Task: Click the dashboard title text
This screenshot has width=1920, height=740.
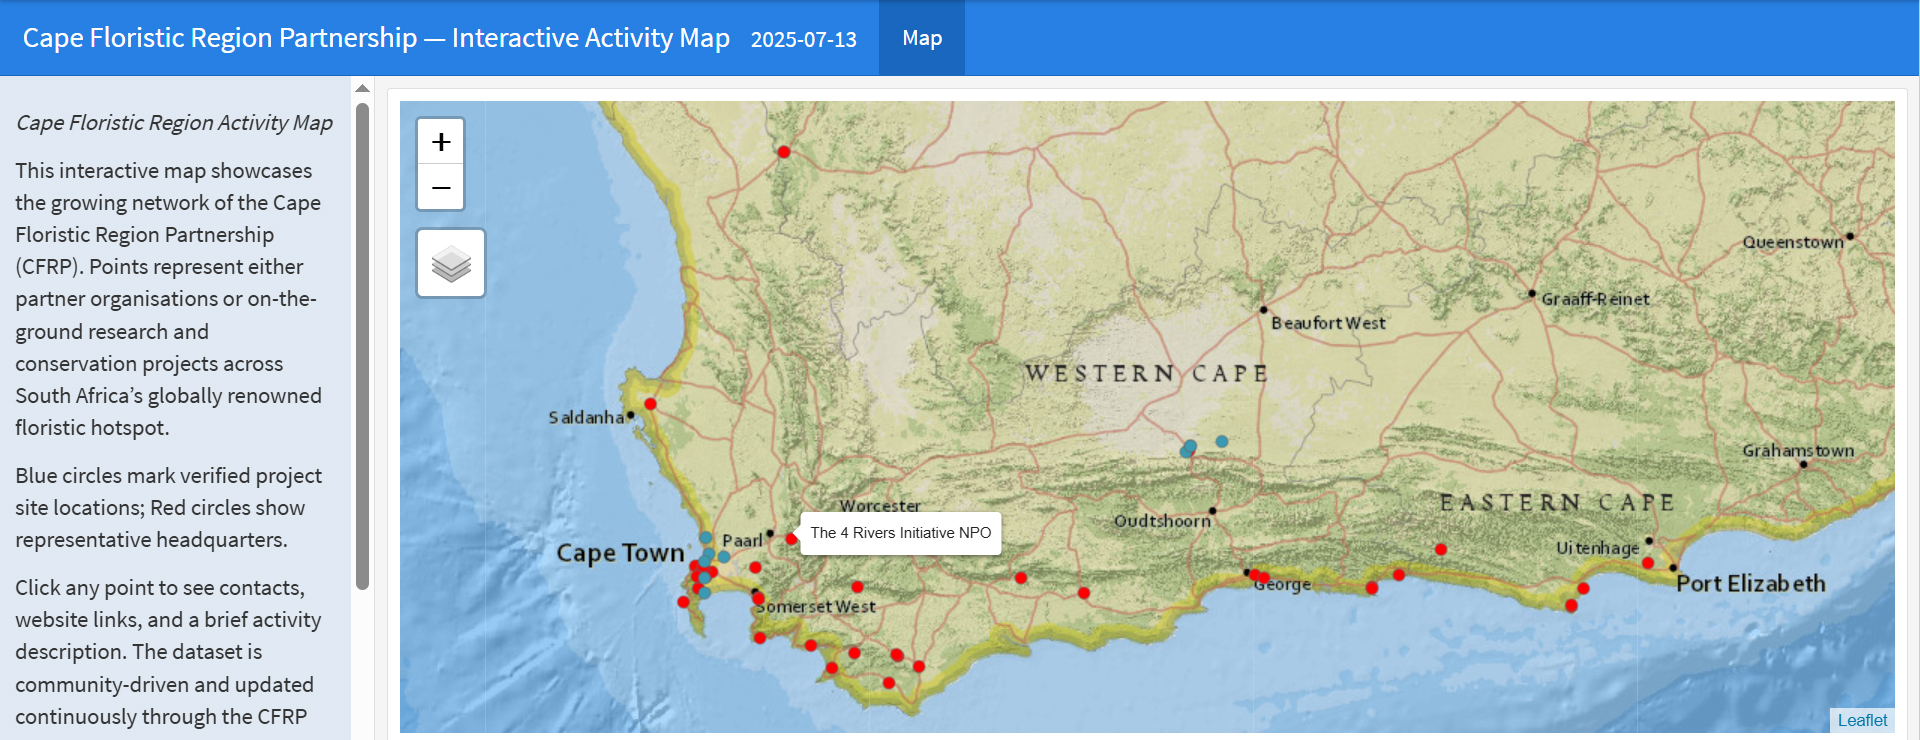Action: 376,38
